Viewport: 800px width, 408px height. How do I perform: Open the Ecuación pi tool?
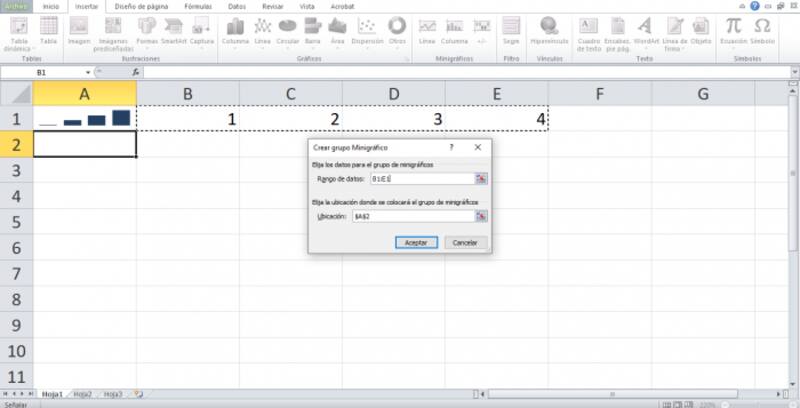(734, 29)
